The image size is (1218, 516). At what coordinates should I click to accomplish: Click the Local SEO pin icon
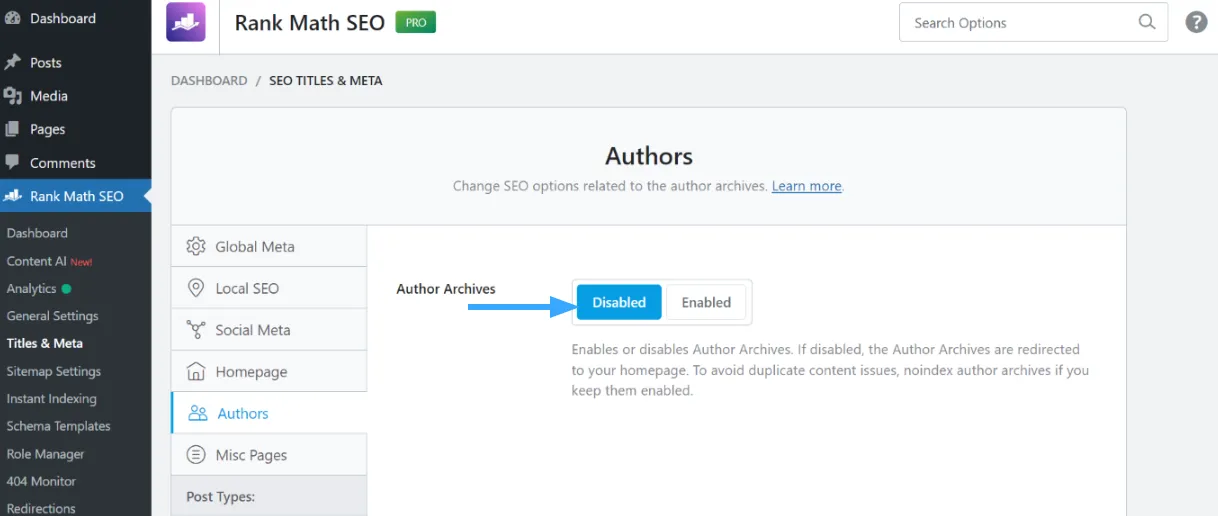[x=197, y=288]
